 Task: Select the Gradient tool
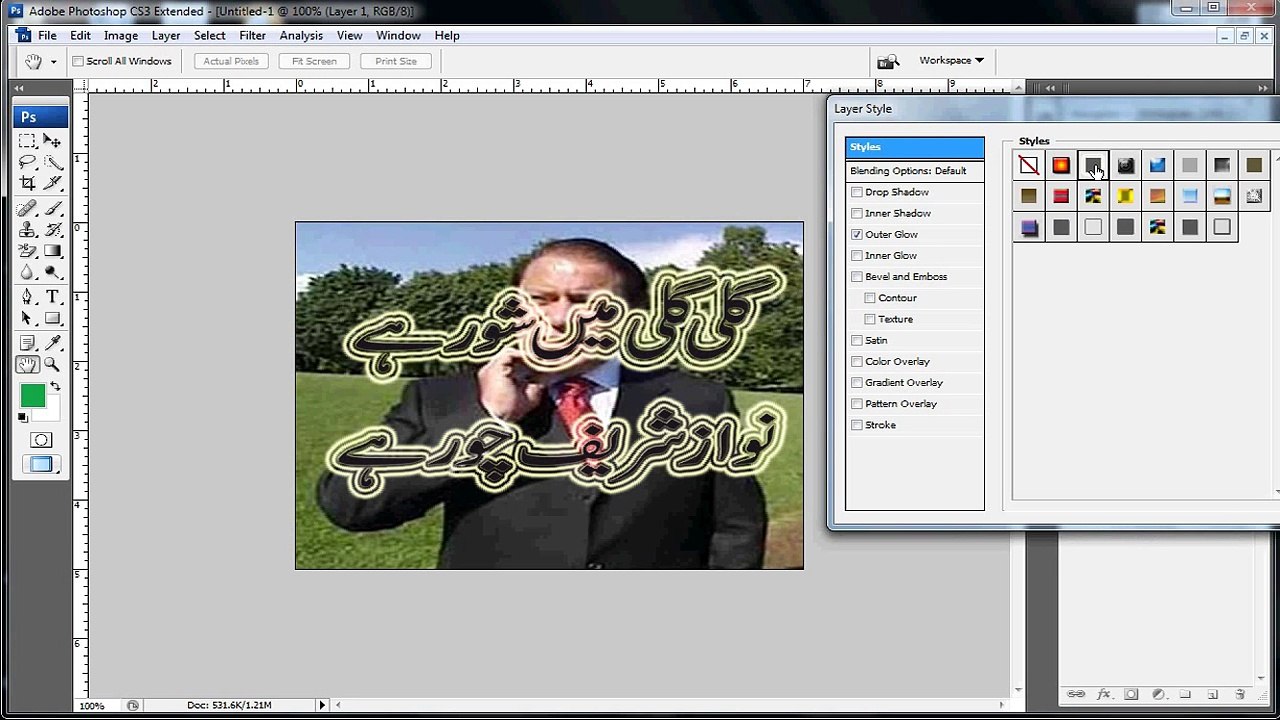point(53,250)
